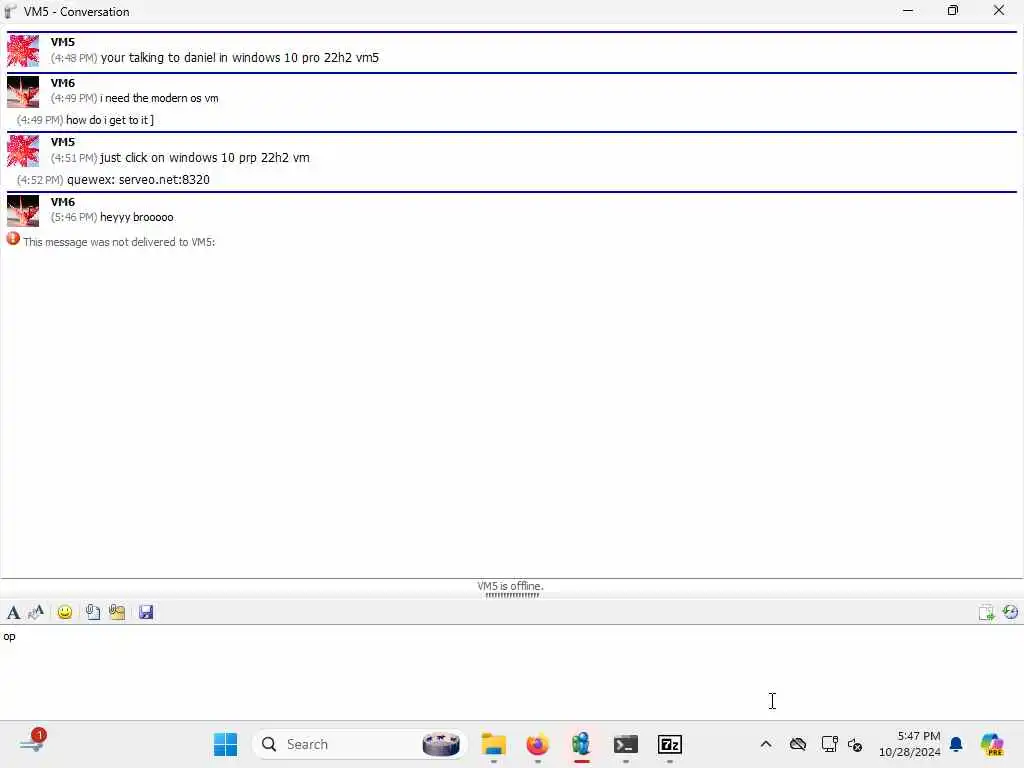Click the crossed-out cloud tray icon
Viewport: 1024px width, 768px height.
pos(797,744)
